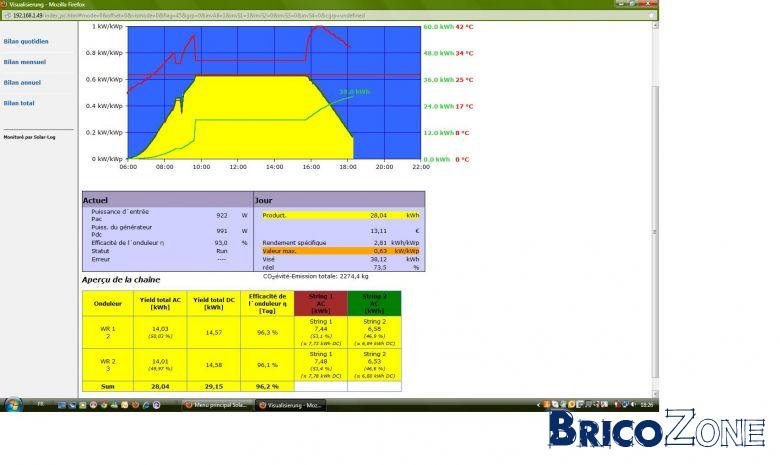780x465 pixels.
Task: Click the Firefox address bar URL
Action: (x=189, y=15)
